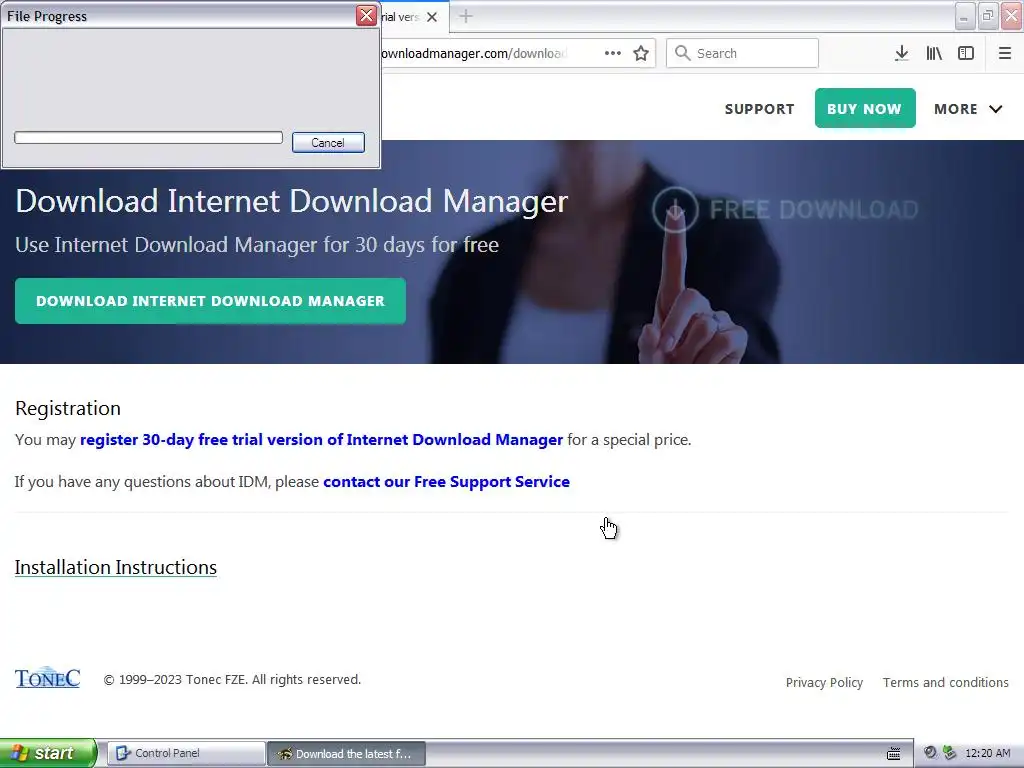
Task: Click the address bar URL
Action: [x=474, y=54]
